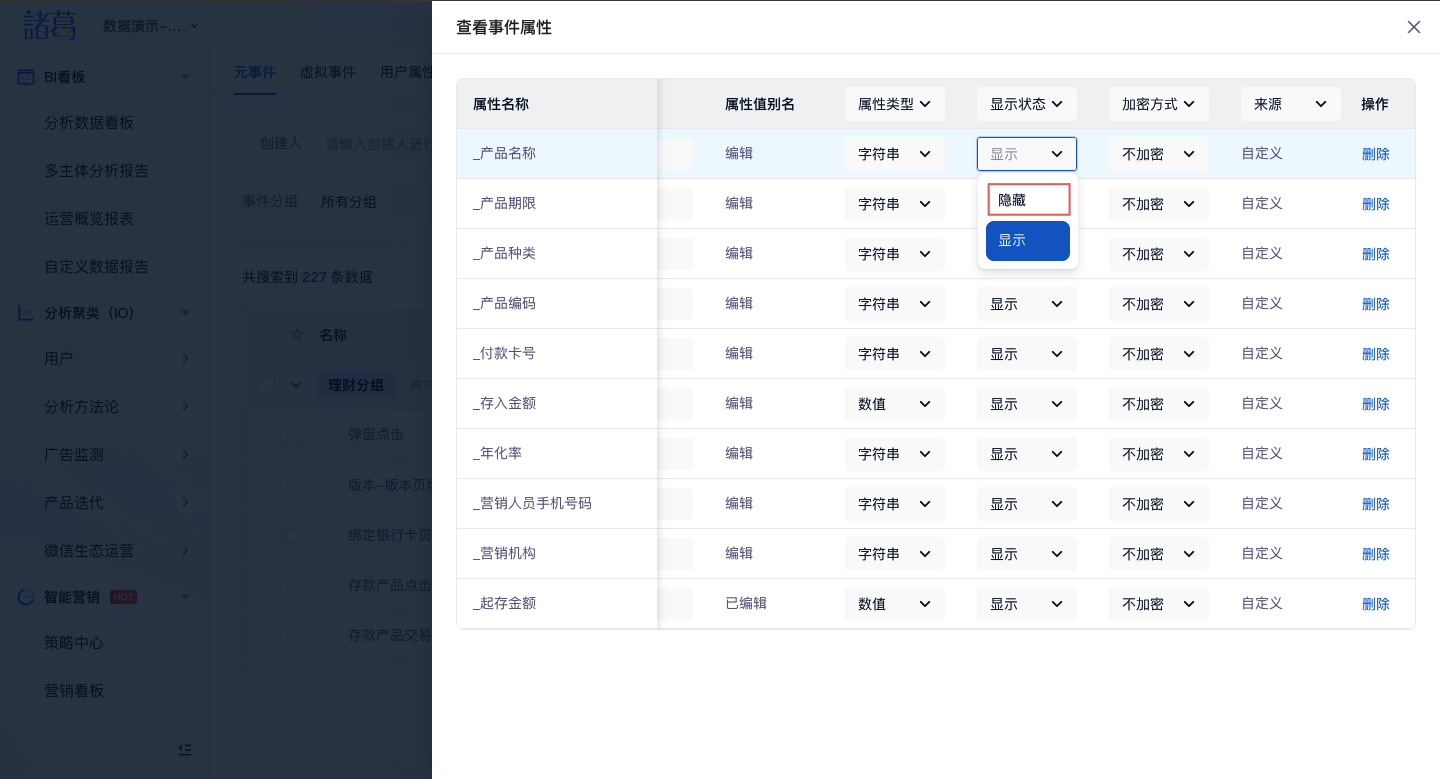The image size is (1440, 779).
Task: Change type dropdown of _存入金额 row
Action: (x=894, y=404)
